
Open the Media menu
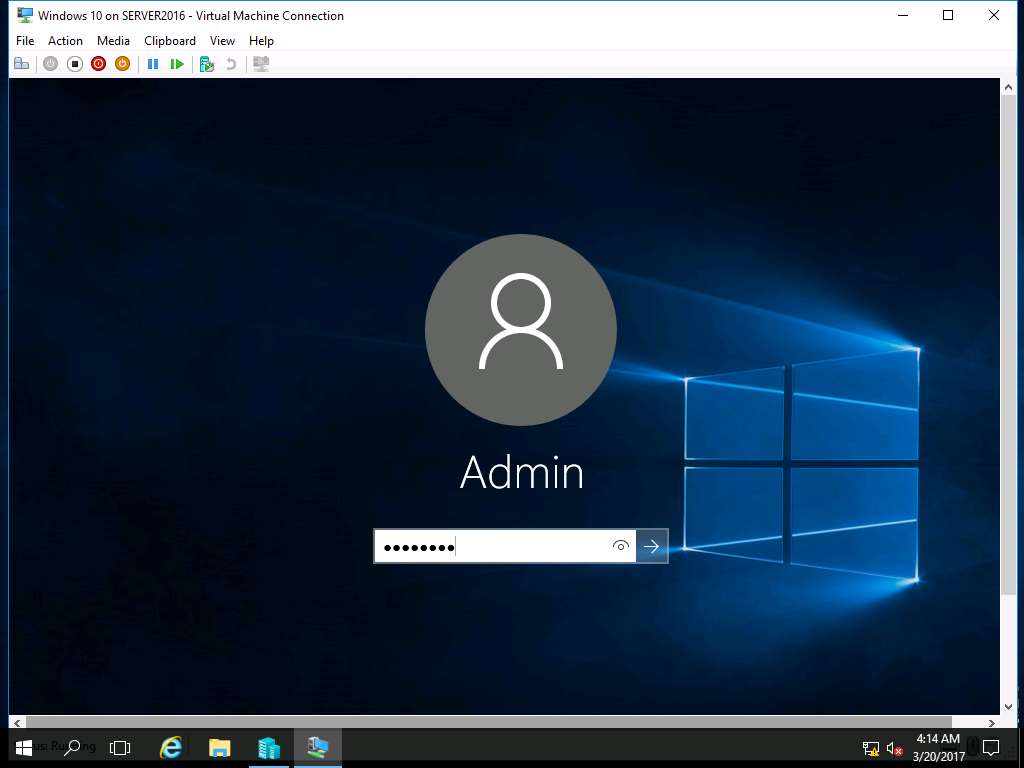(113, 40)
